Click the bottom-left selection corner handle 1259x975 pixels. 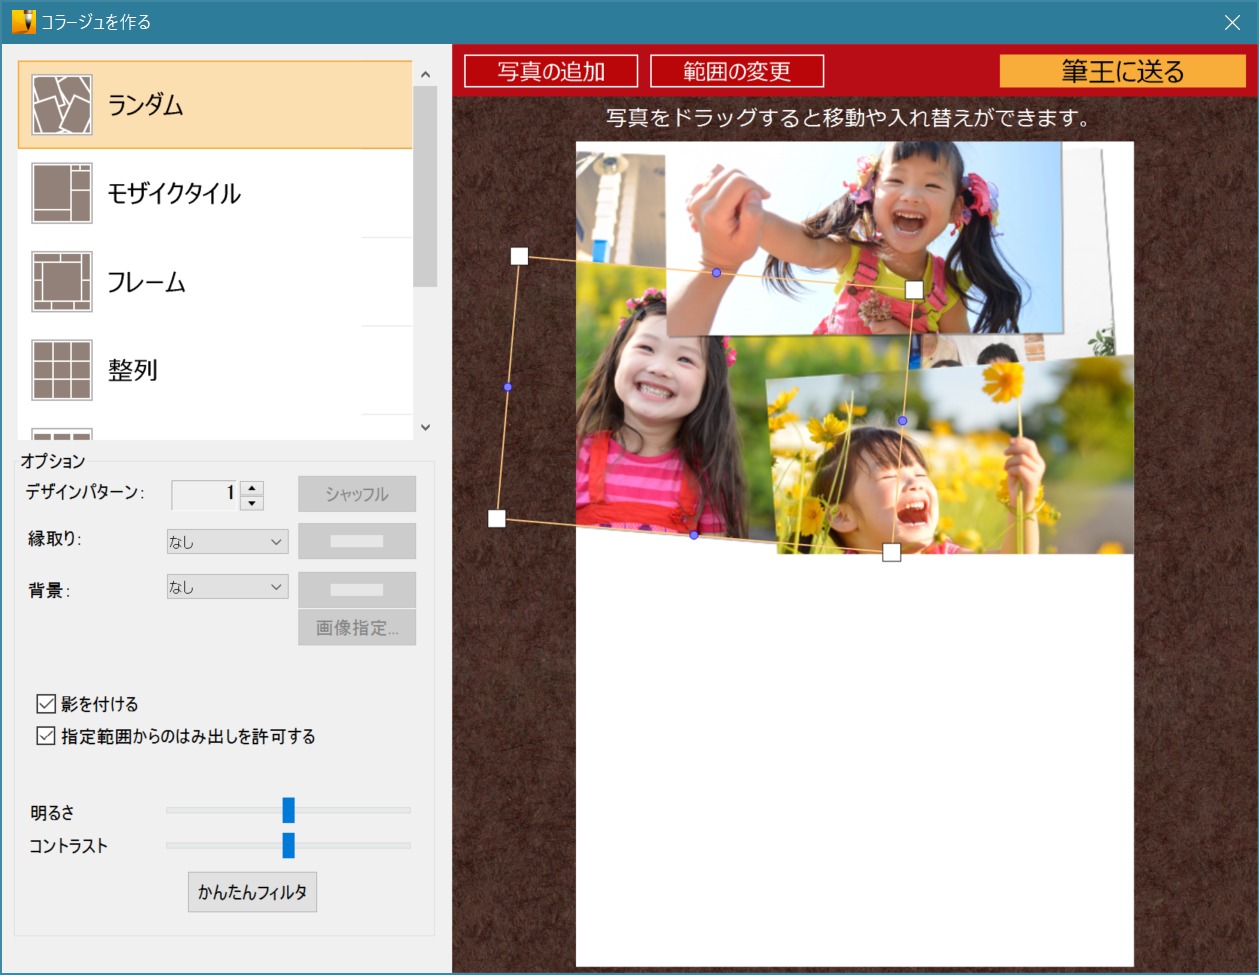click(x=497, y=518)
